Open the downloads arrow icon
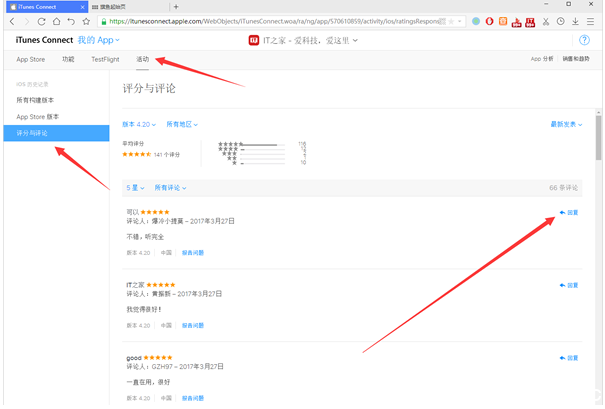The width and height of the screenshot is (605, 409). click(575, 22)
